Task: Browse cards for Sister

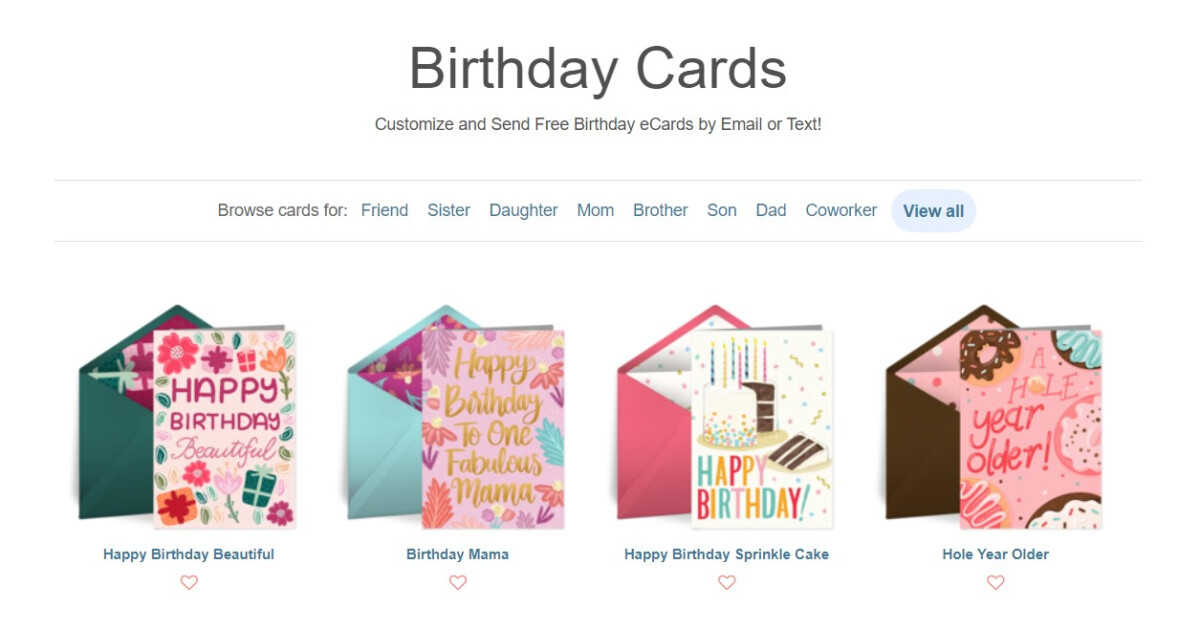Action: click(x=449, y=210)
